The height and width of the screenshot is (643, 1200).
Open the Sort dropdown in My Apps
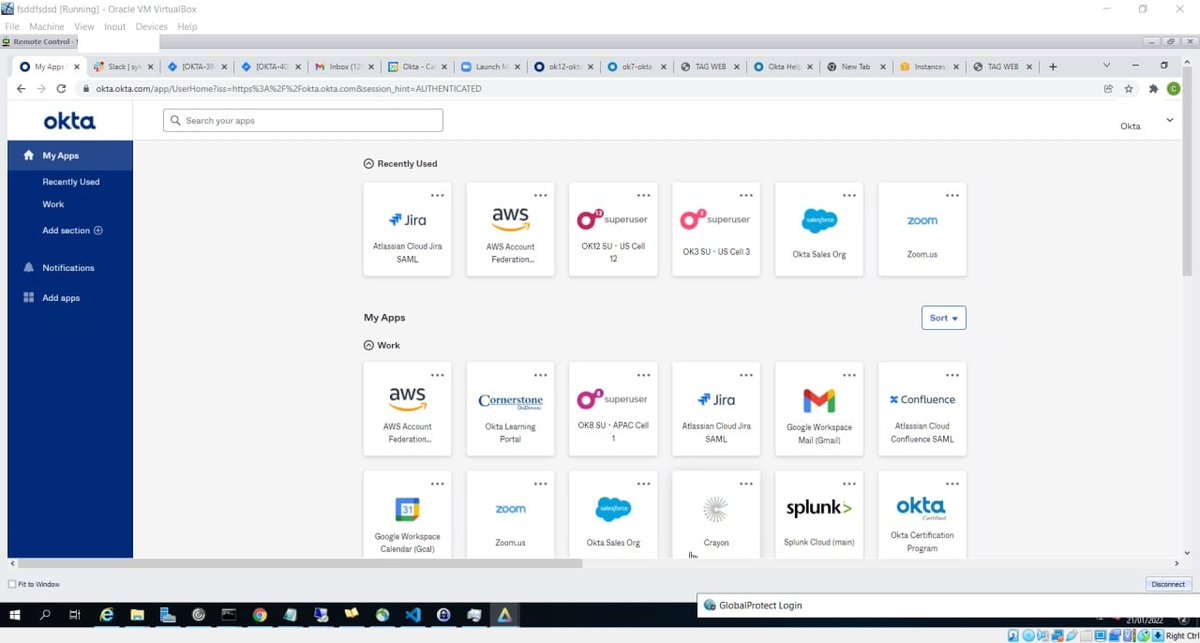(x=943, y=317)
